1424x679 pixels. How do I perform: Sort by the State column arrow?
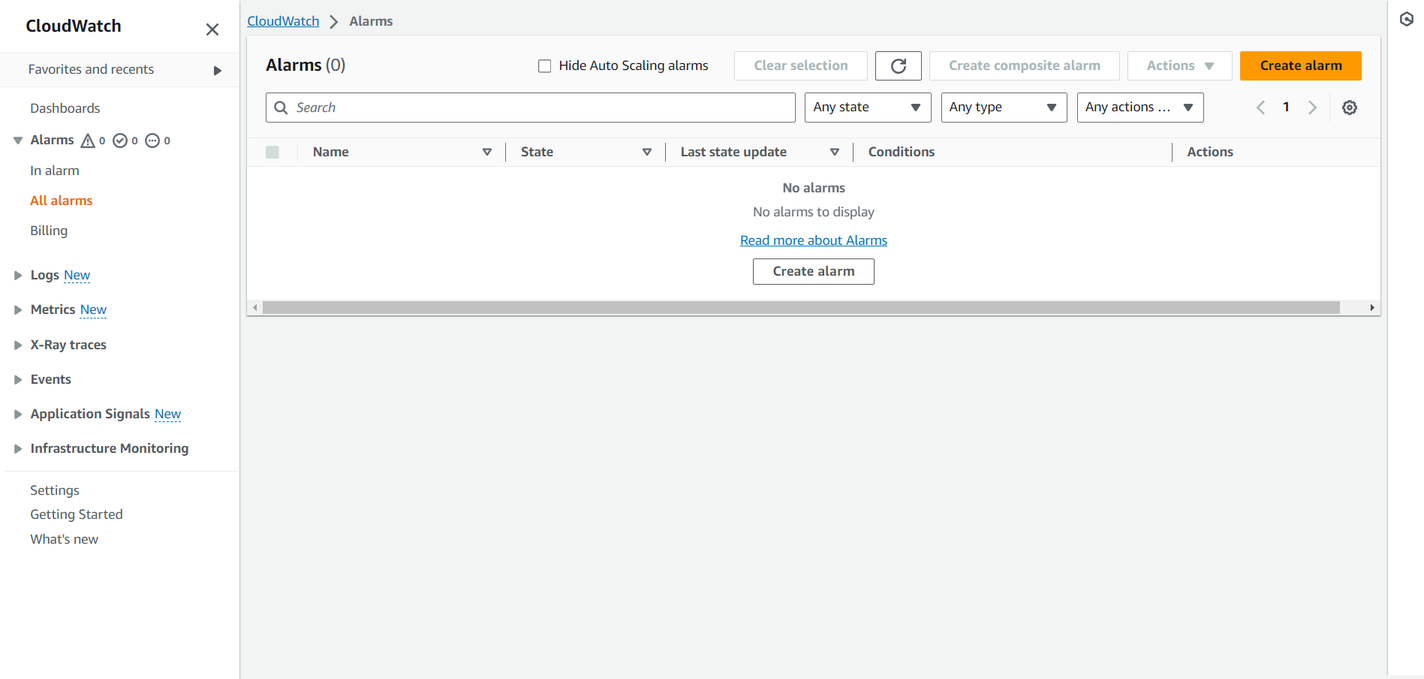[647, 152]
